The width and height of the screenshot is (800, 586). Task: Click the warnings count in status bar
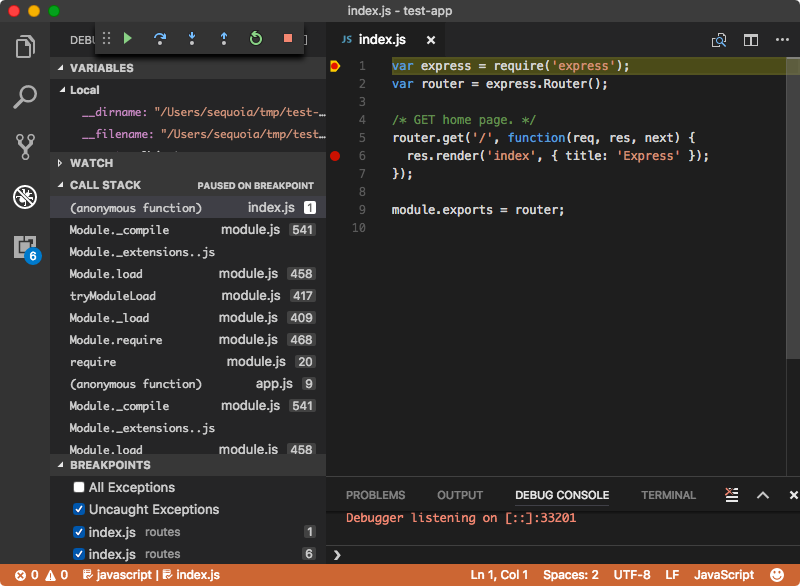(x=57, y=575)
